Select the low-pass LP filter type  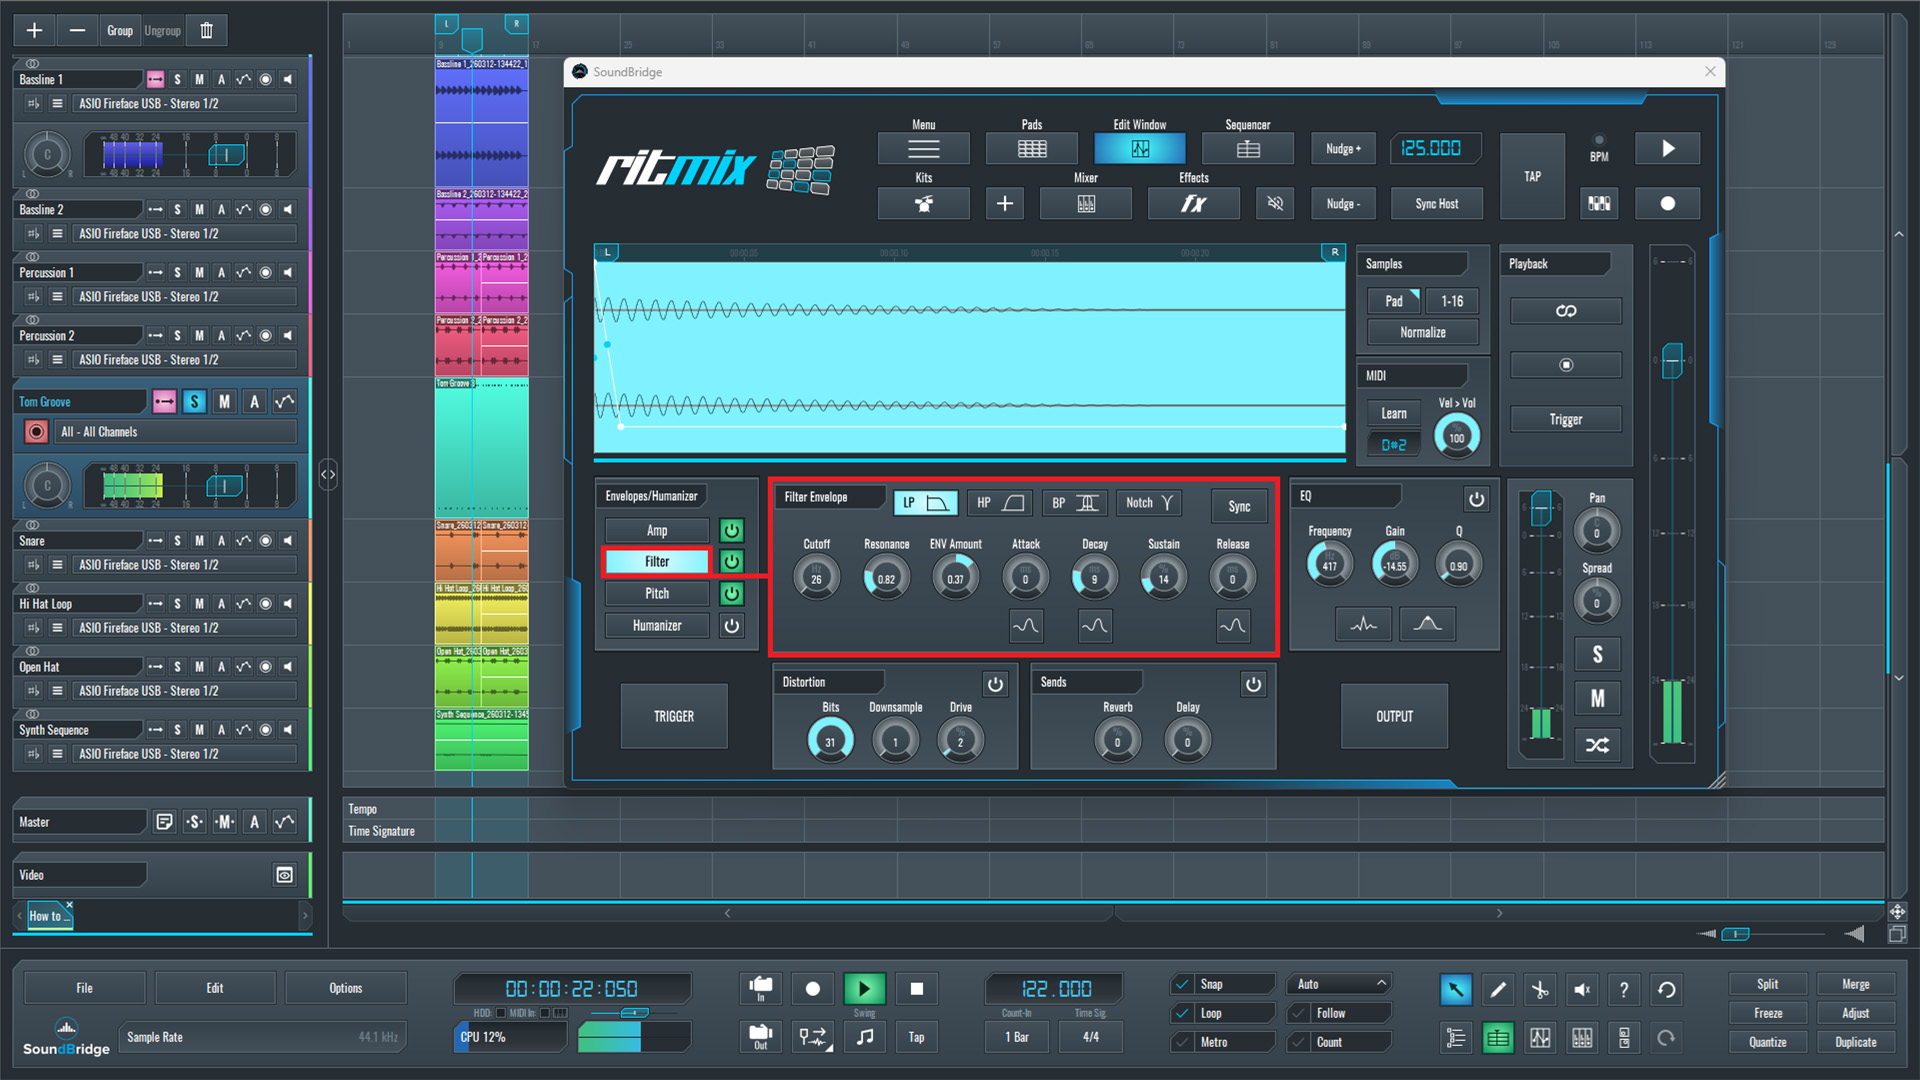point(925,503)
